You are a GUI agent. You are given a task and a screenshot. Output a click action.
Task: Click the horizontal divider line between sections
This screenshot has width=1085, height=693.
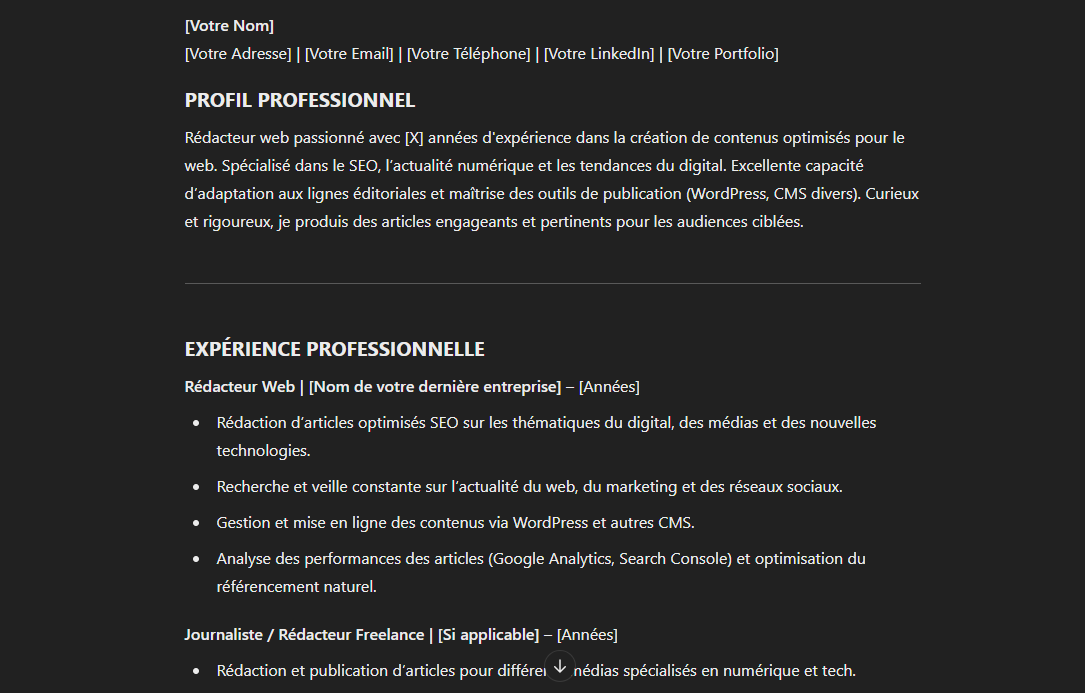tap(553, 284)
